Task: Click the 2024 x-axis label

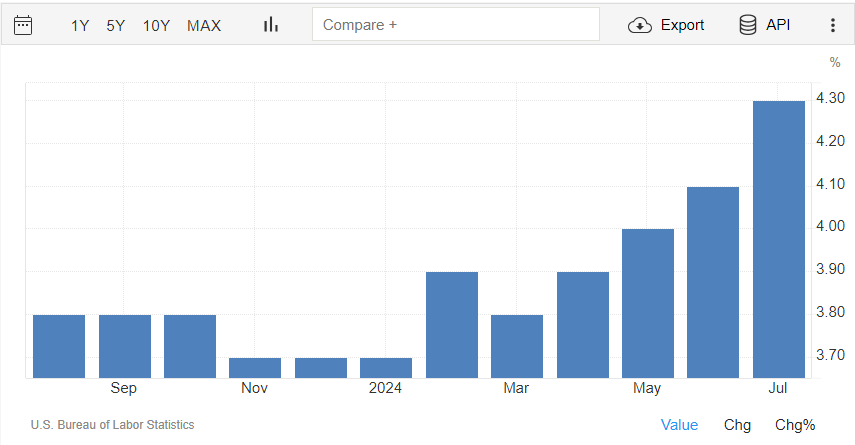Action: 385,388
